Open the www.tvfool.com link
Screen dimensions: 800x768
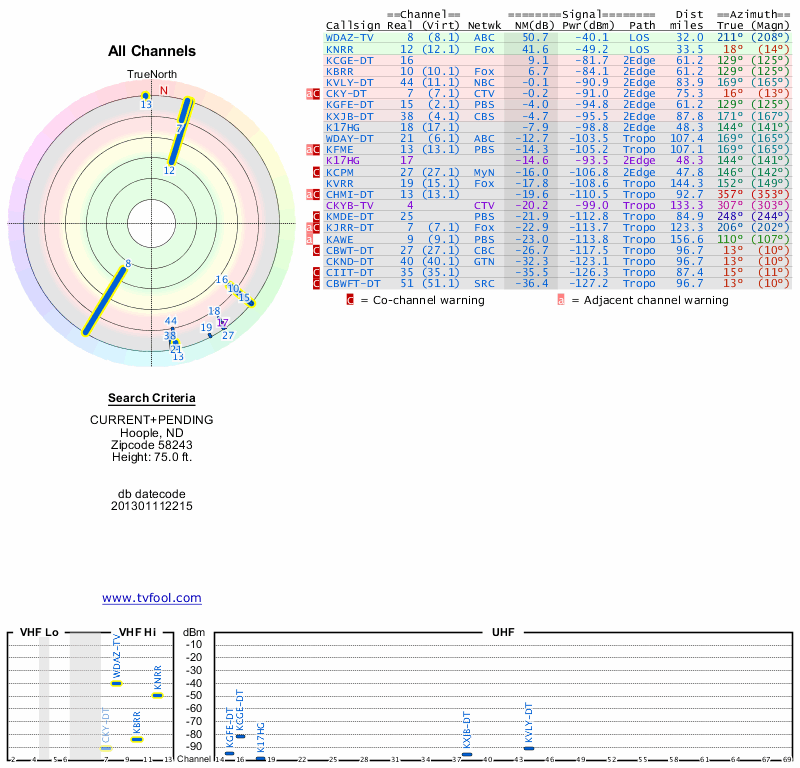pyautogui.click(x=151, y=598)
